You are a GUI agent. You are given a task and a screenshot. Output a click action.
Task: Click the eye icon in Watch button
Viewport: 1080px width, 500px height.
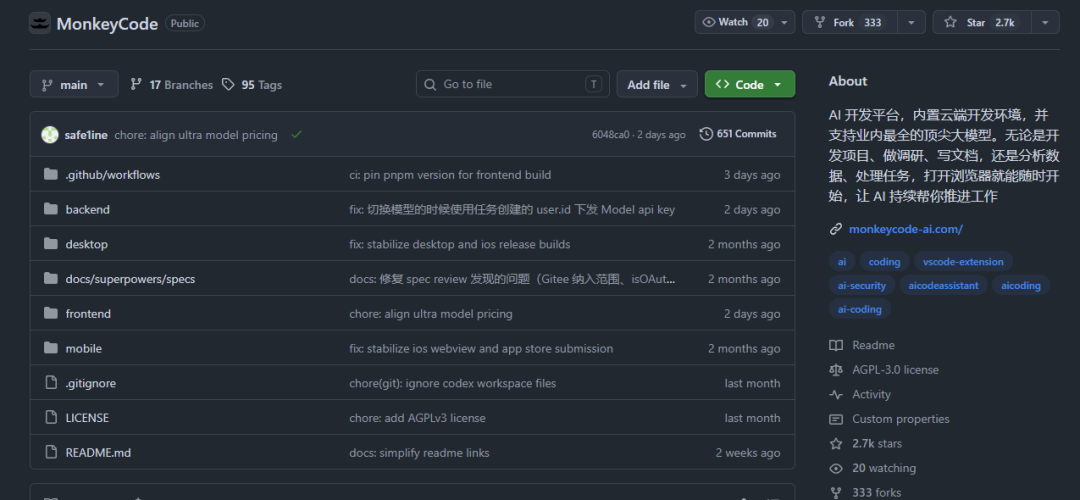click(709, 22)
